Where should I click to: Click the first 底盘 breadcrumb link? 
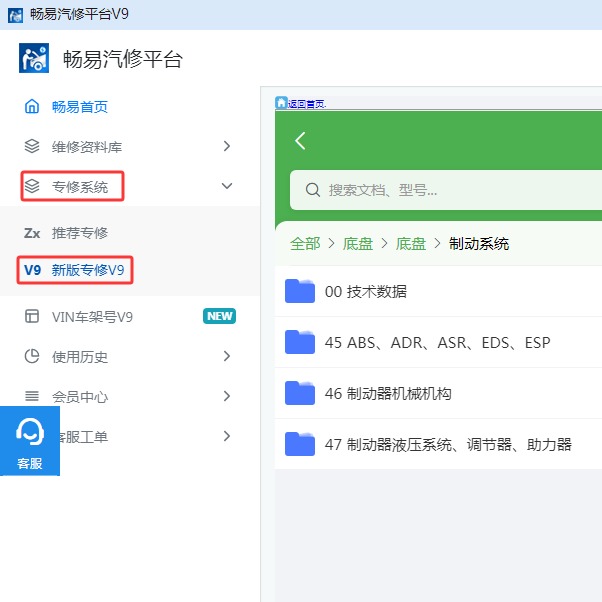point(358,243)
